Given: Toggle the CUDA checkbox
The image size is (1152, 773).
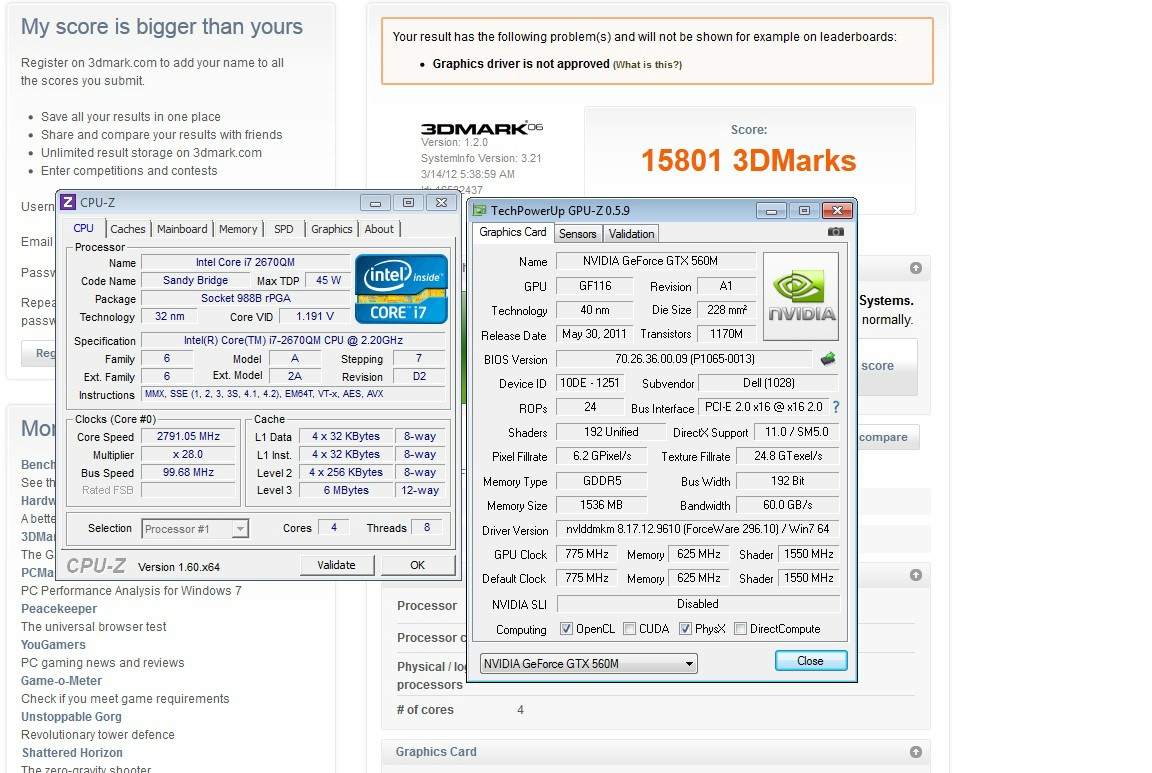Looking at the screenshot, I should click(x=629, y=629).
